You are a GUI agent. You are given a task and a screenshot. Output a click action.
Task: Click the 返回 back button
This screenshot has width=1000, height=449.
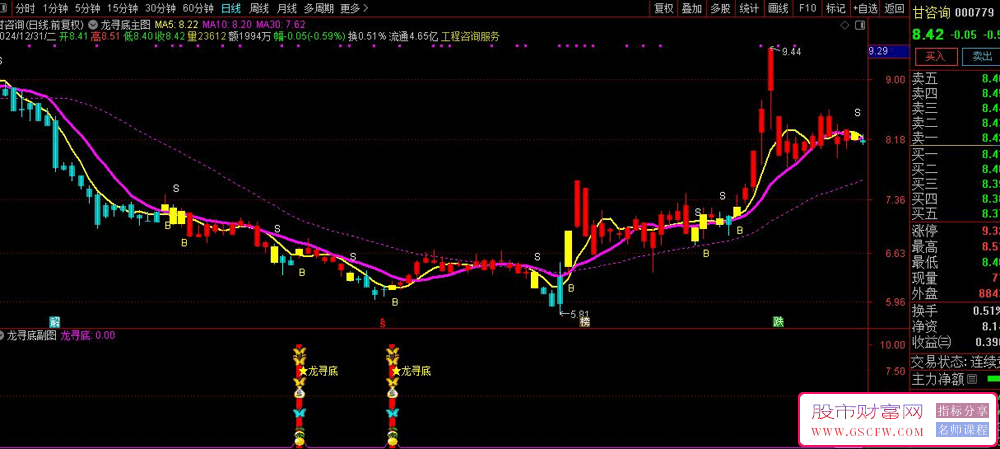(894, 8)
